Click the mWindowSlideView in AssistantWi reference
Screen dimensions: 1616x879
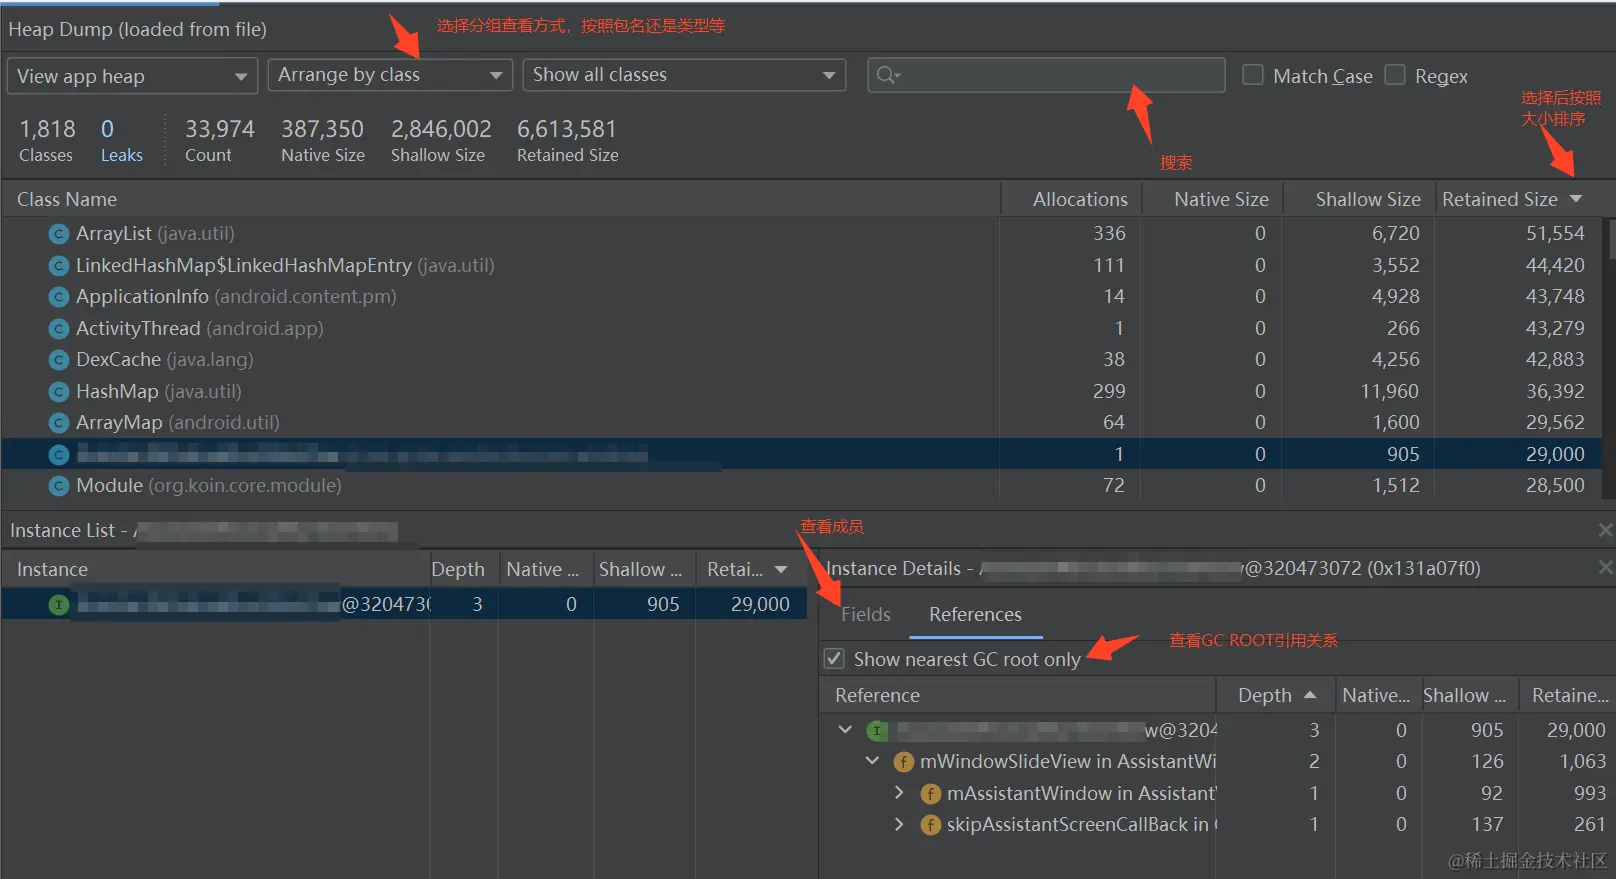pyautogui.click(x=1068, y=761)
